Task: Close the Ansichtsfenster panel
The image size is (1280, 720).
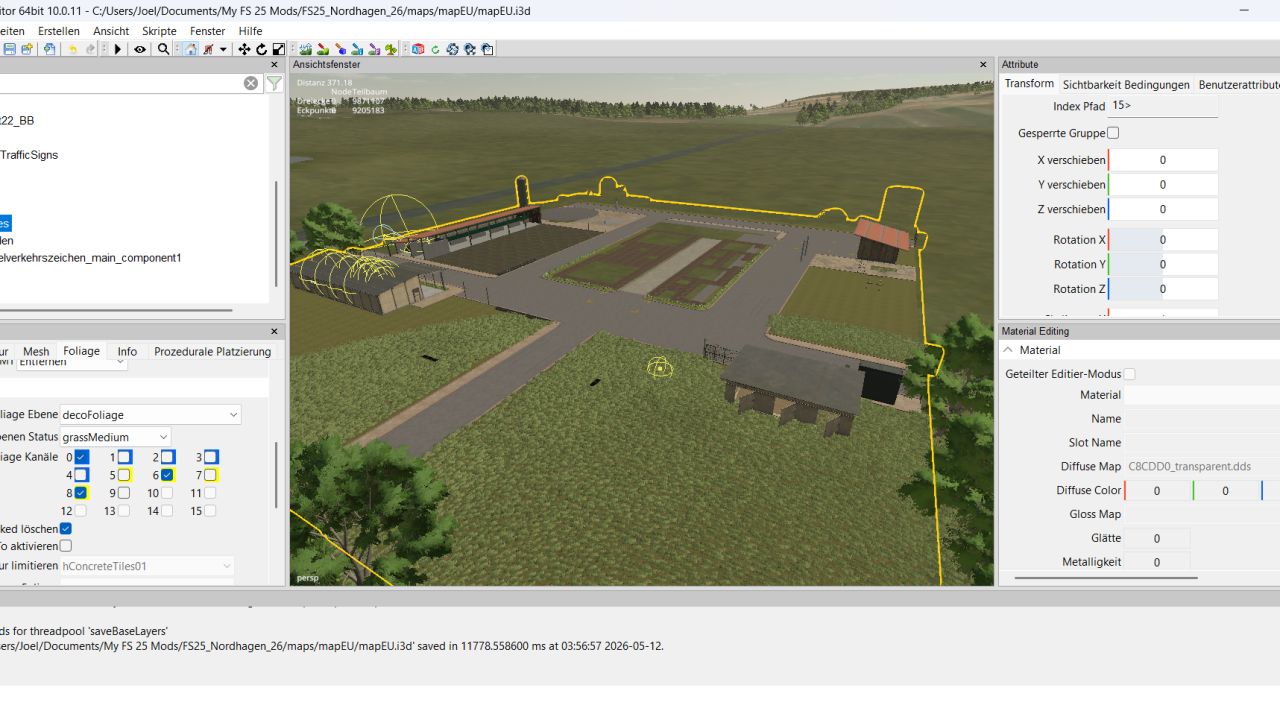Action: point(983,64)
